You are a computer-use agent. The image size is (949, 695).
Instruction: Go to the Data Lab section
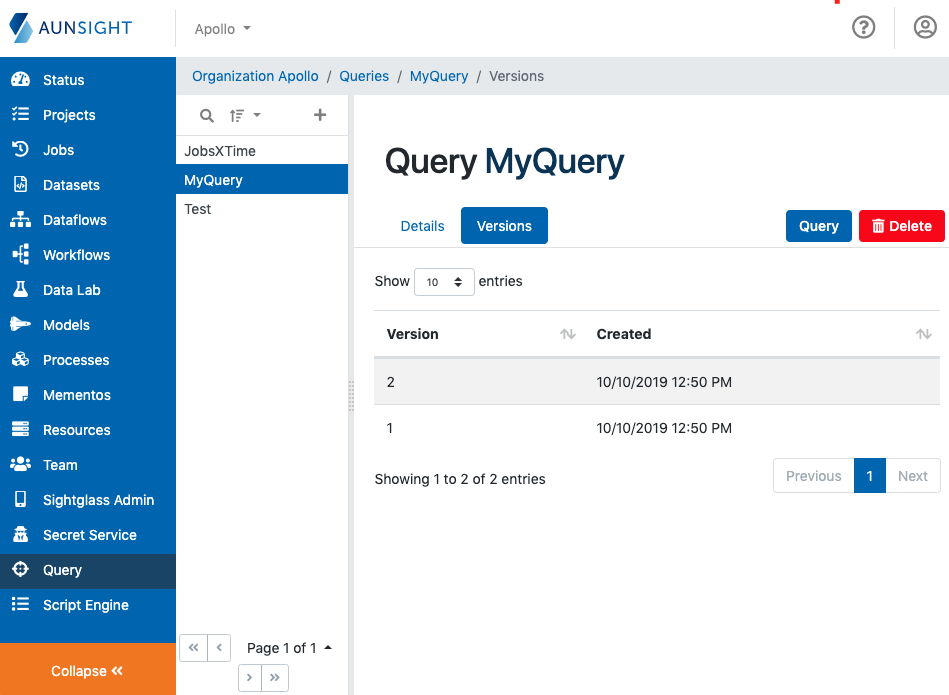point(68,290)
